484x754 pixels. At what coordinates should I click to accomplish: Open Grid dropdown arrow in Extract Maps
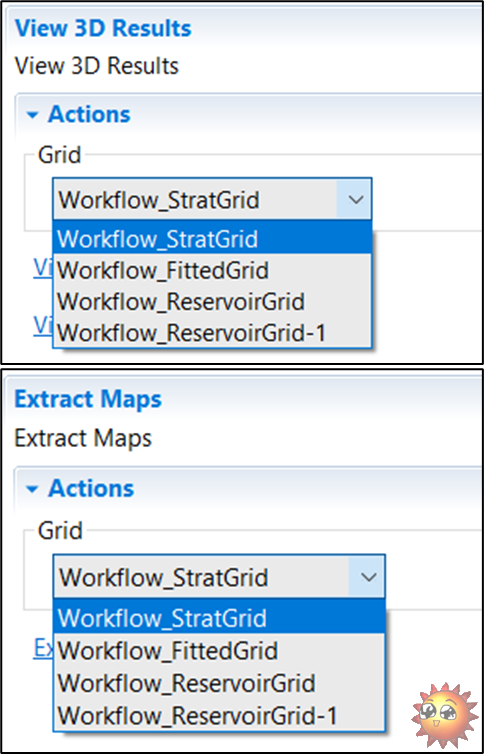click(368, 577)
